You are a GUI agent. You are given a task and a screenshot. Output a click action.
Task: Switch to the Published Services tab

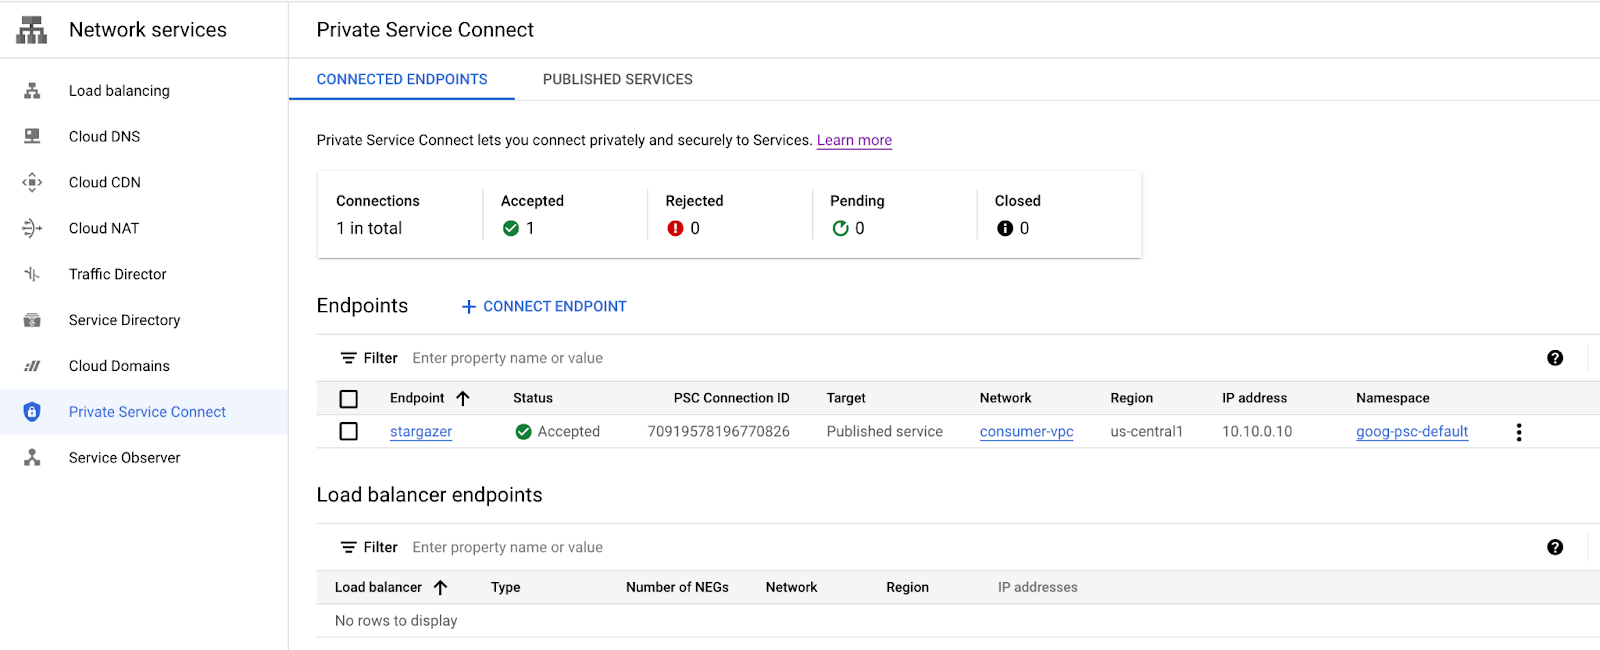[617, 79]
